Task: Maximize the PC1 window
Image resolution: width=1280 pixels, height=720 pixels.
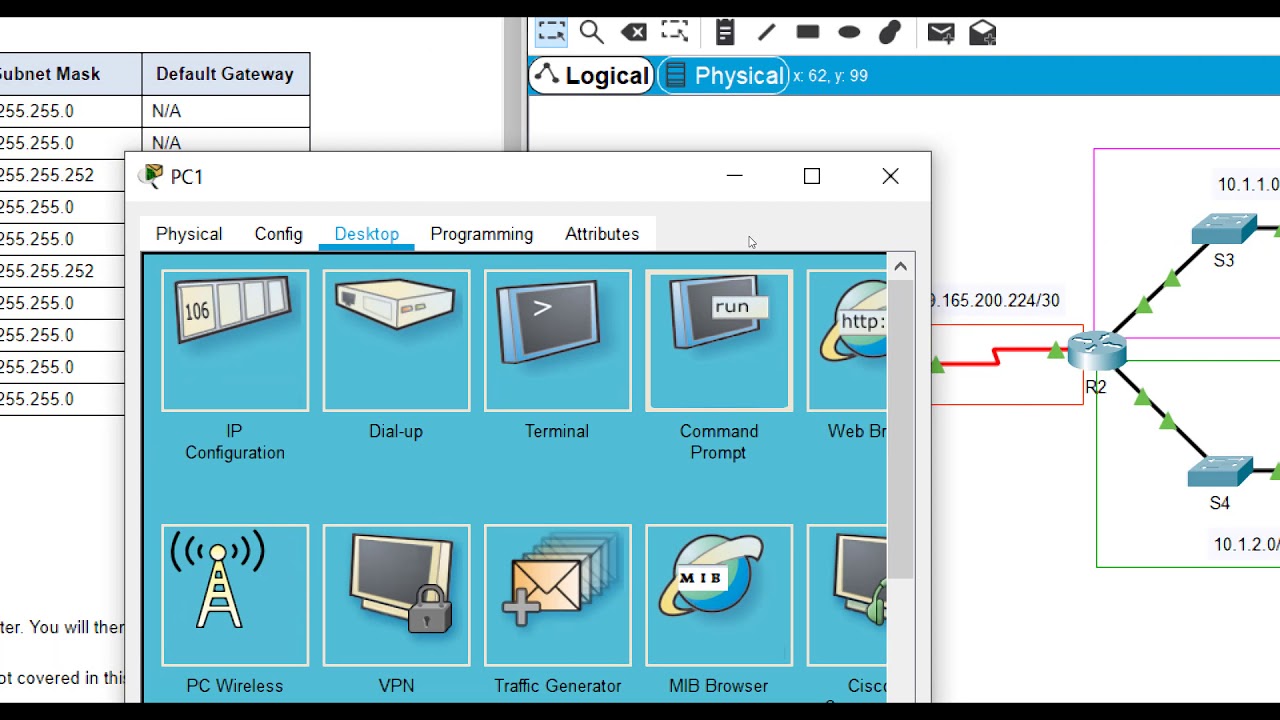Action: (812, 177)
